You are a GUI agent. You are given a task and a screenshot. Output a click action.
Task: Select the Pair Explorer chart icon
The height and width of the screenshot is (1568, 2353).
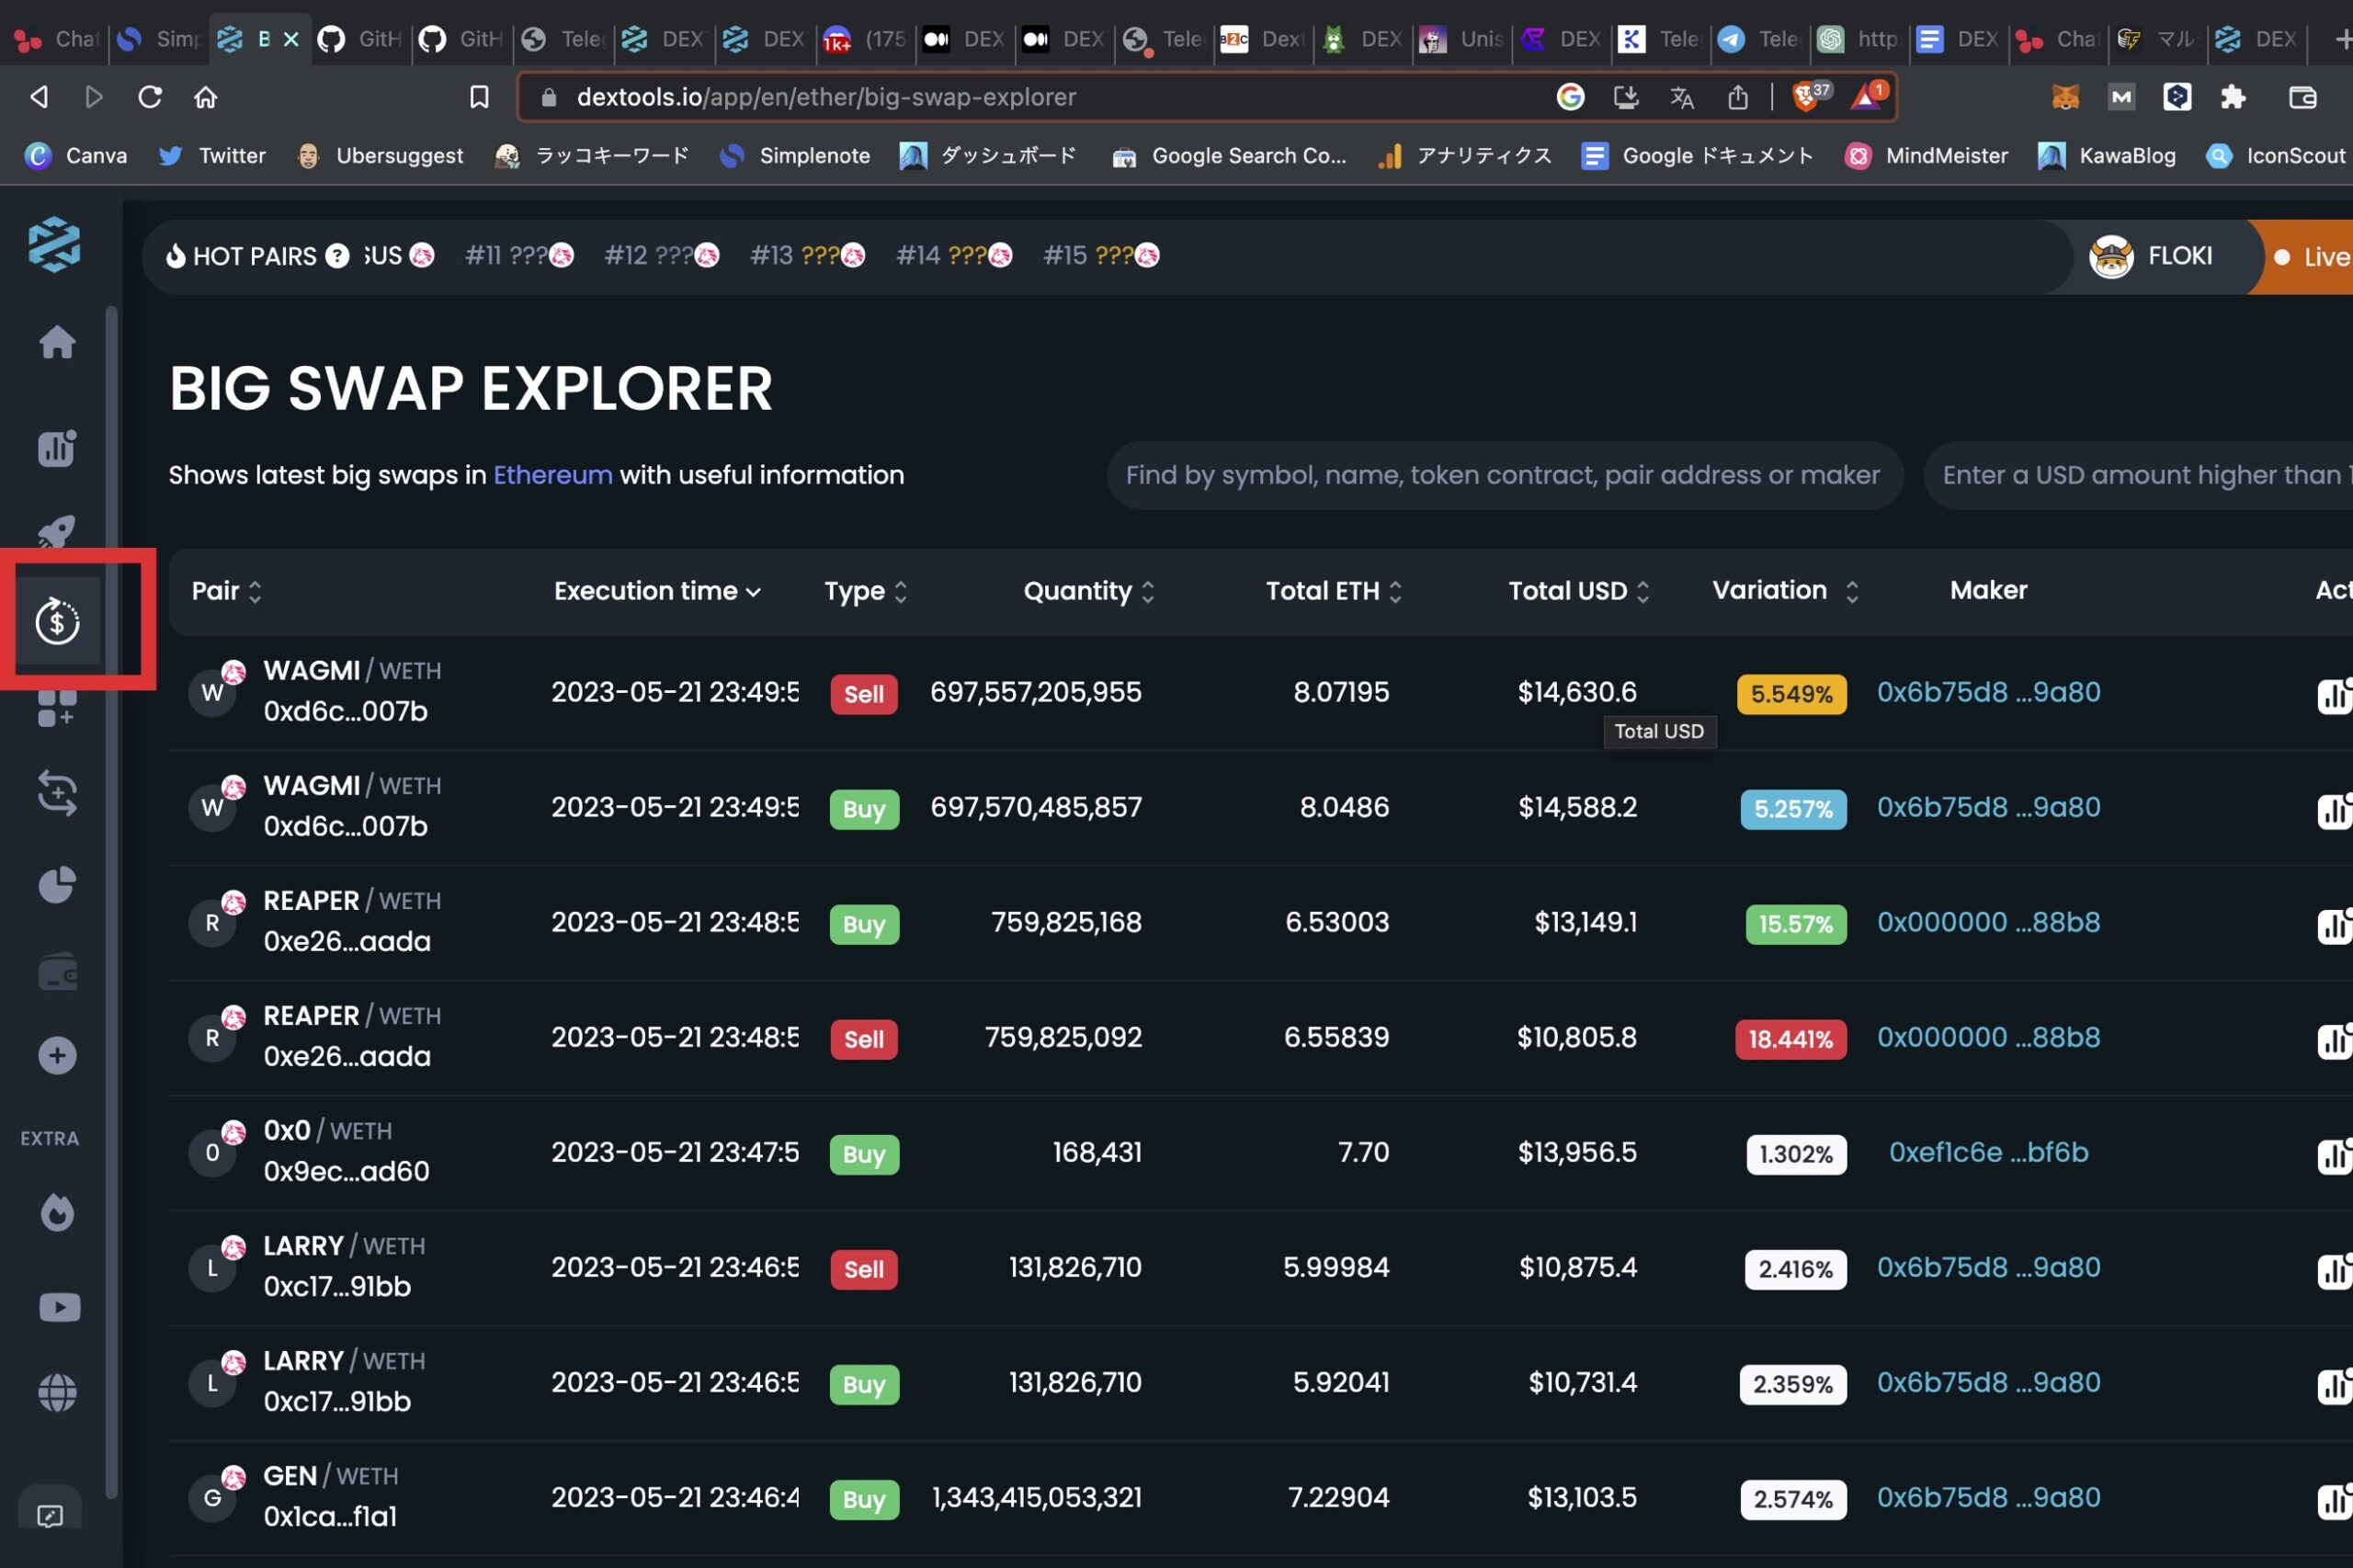click(x=56, y=448)
